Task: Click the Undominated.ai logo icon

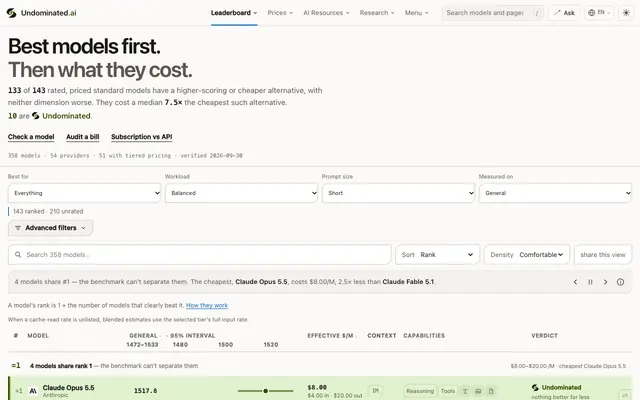Action: tap(11, 13)
